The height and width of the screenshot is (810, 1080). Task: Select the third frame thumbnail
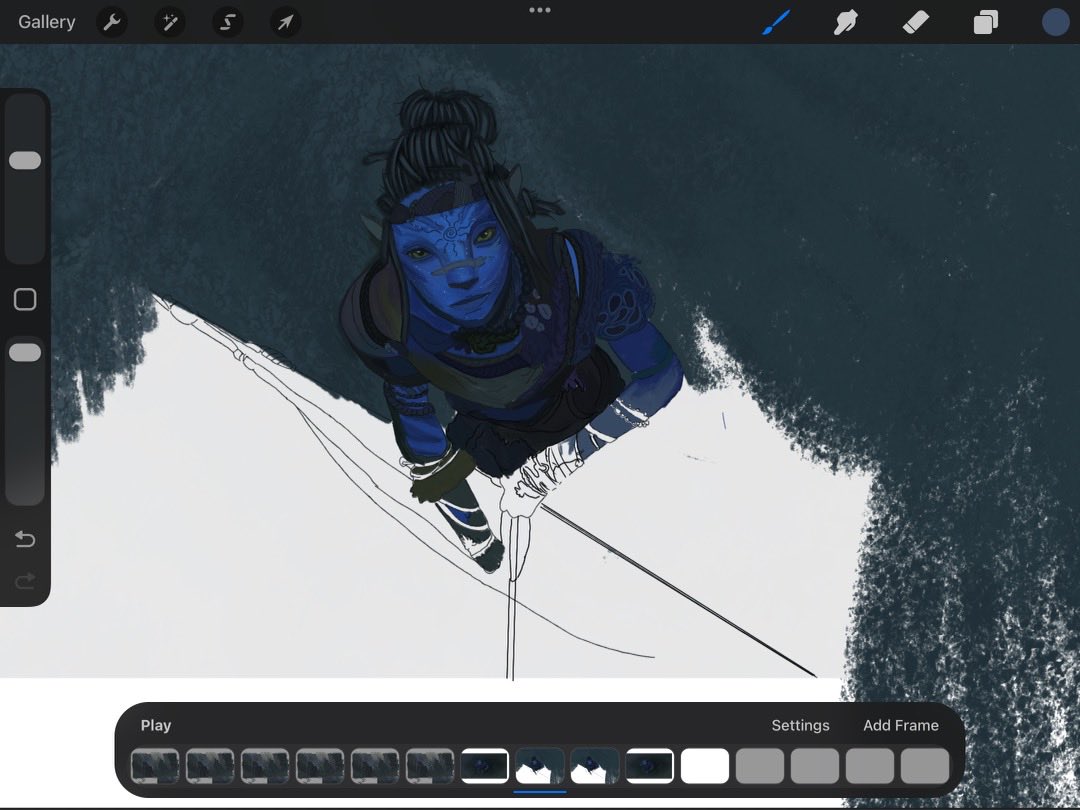[265, 766]
